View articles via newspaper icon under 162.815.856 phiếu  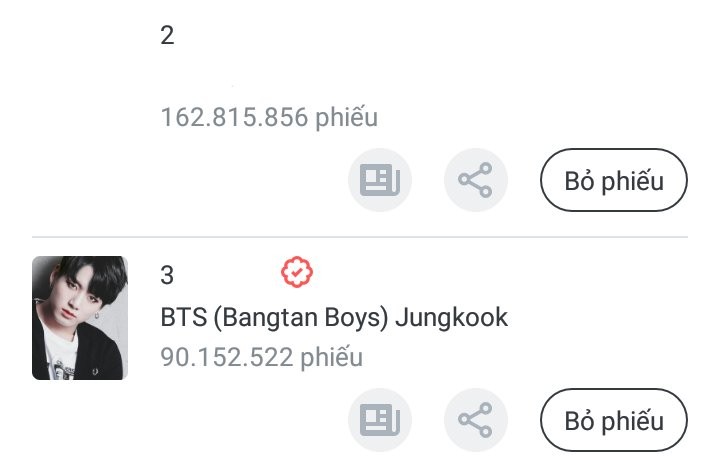click(380, 180)
